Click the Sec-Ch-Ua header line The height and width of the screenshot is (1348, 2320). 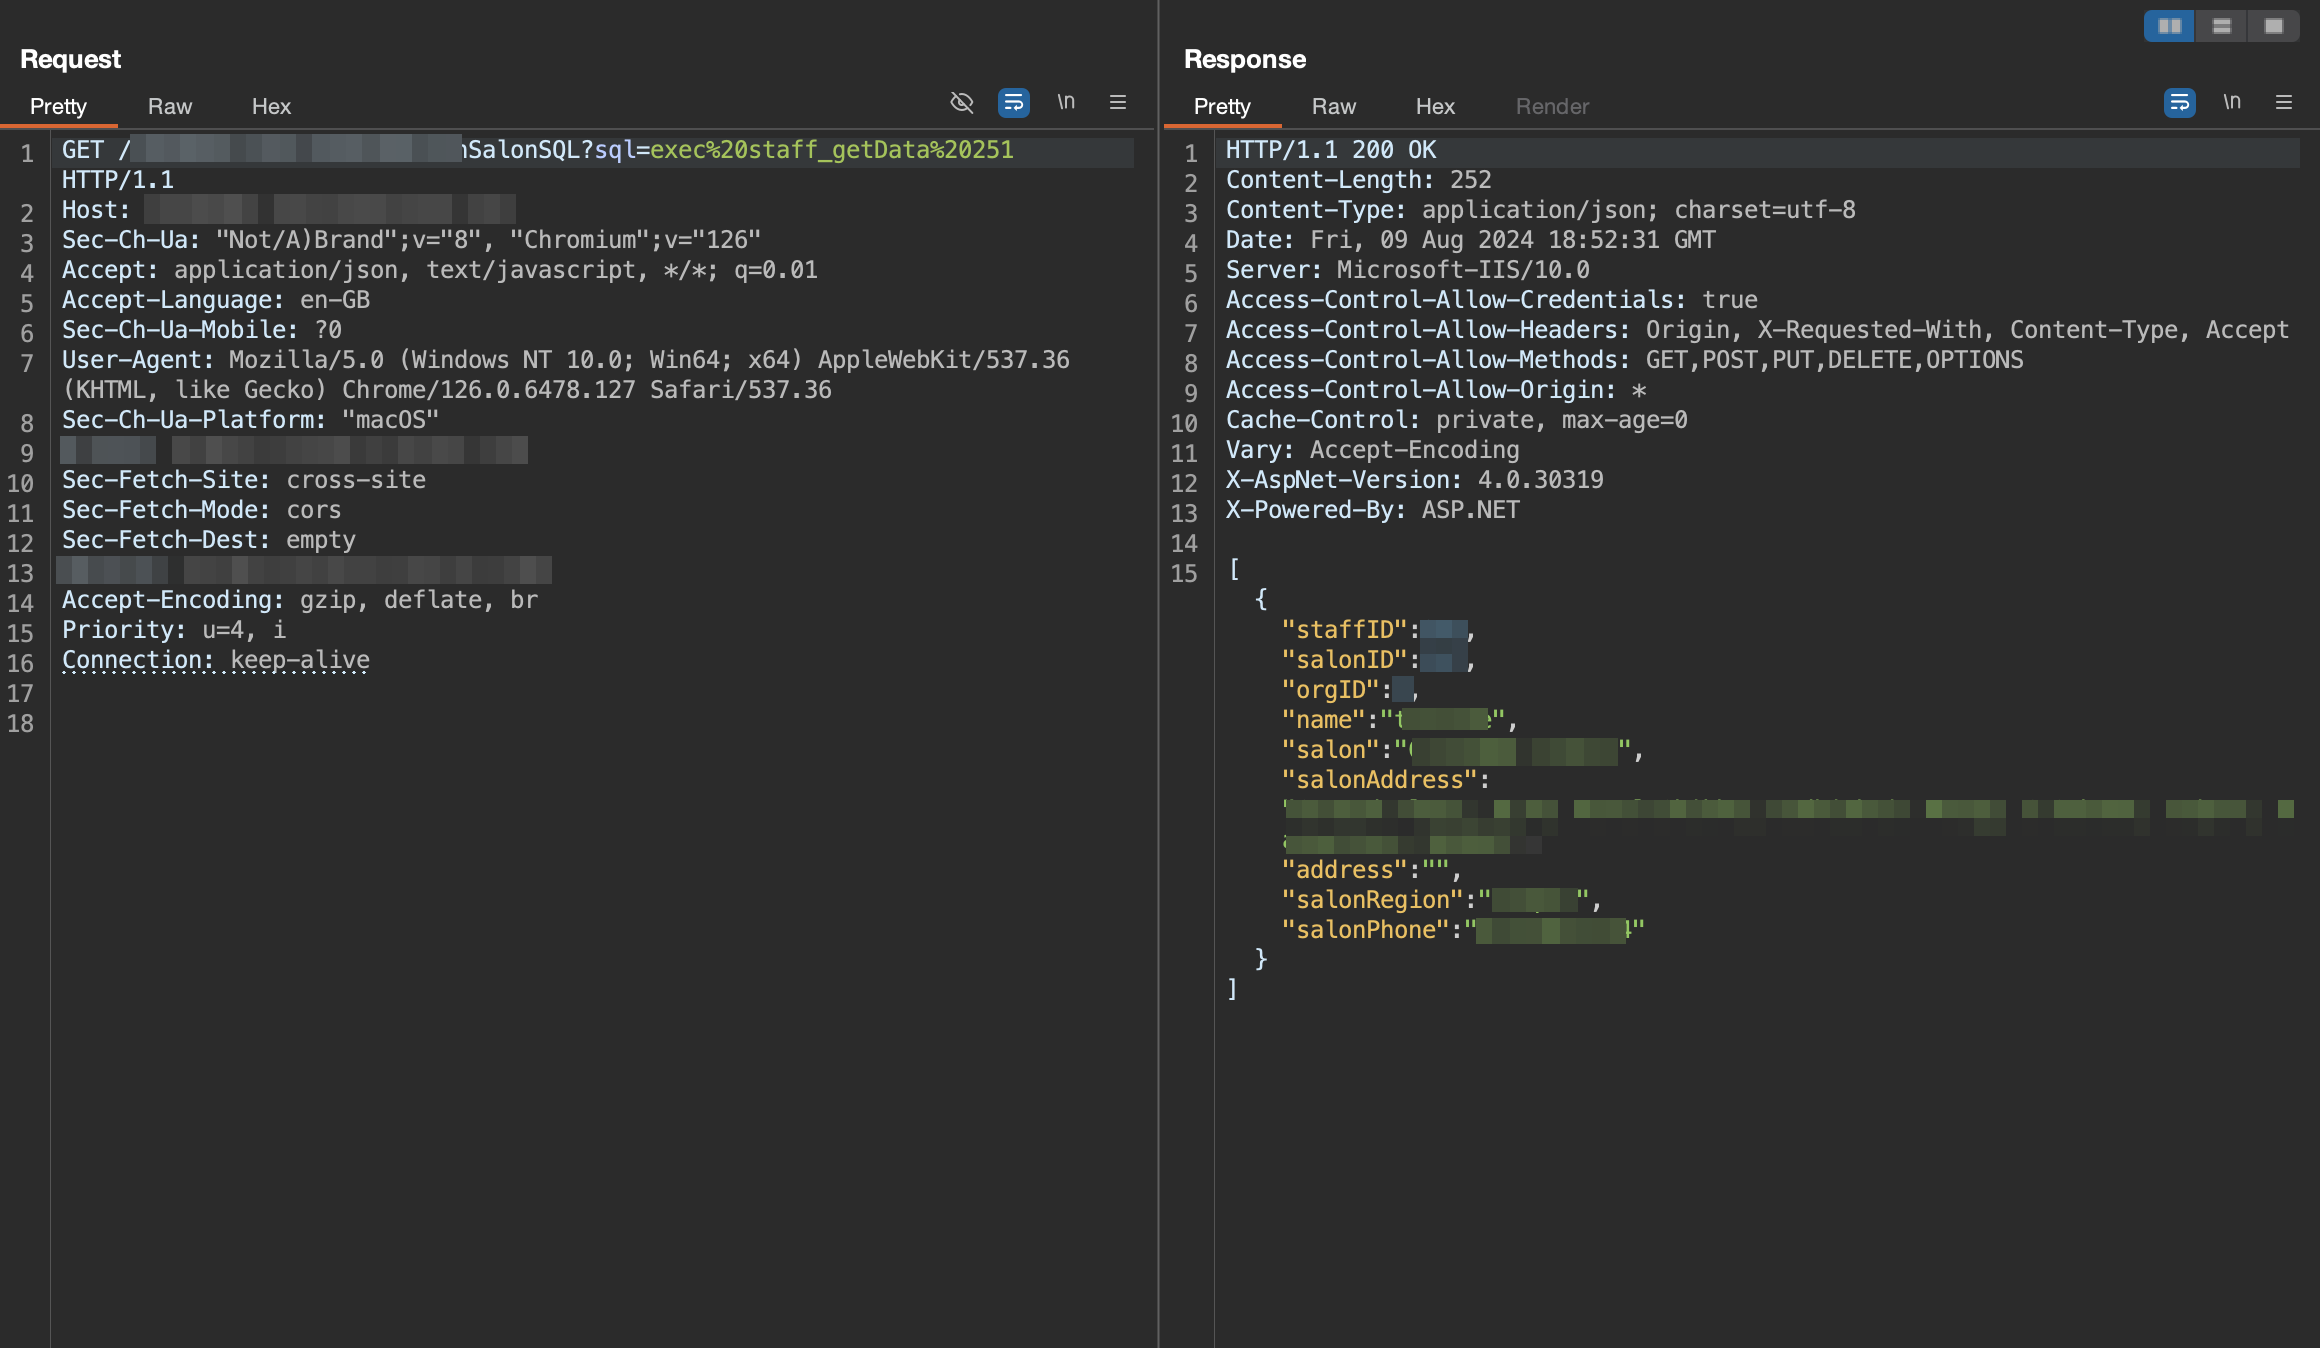pos(411,240)
